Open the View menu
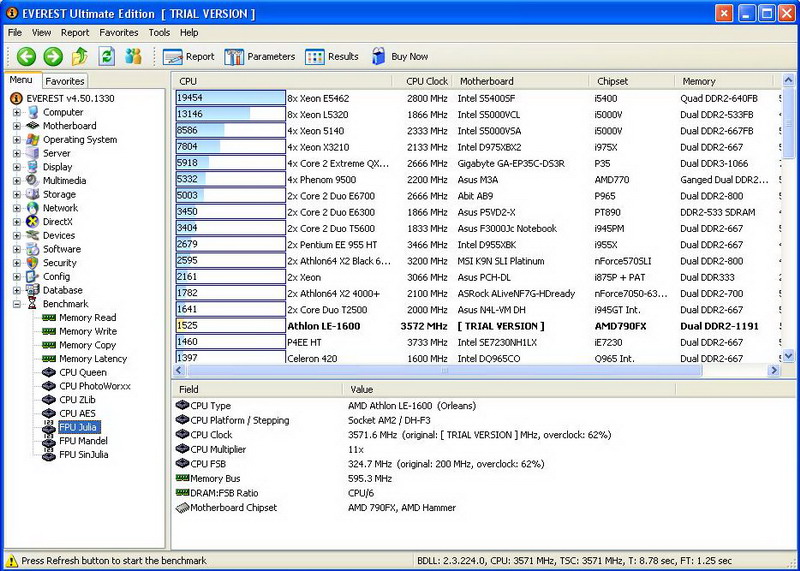 point(41,33)
